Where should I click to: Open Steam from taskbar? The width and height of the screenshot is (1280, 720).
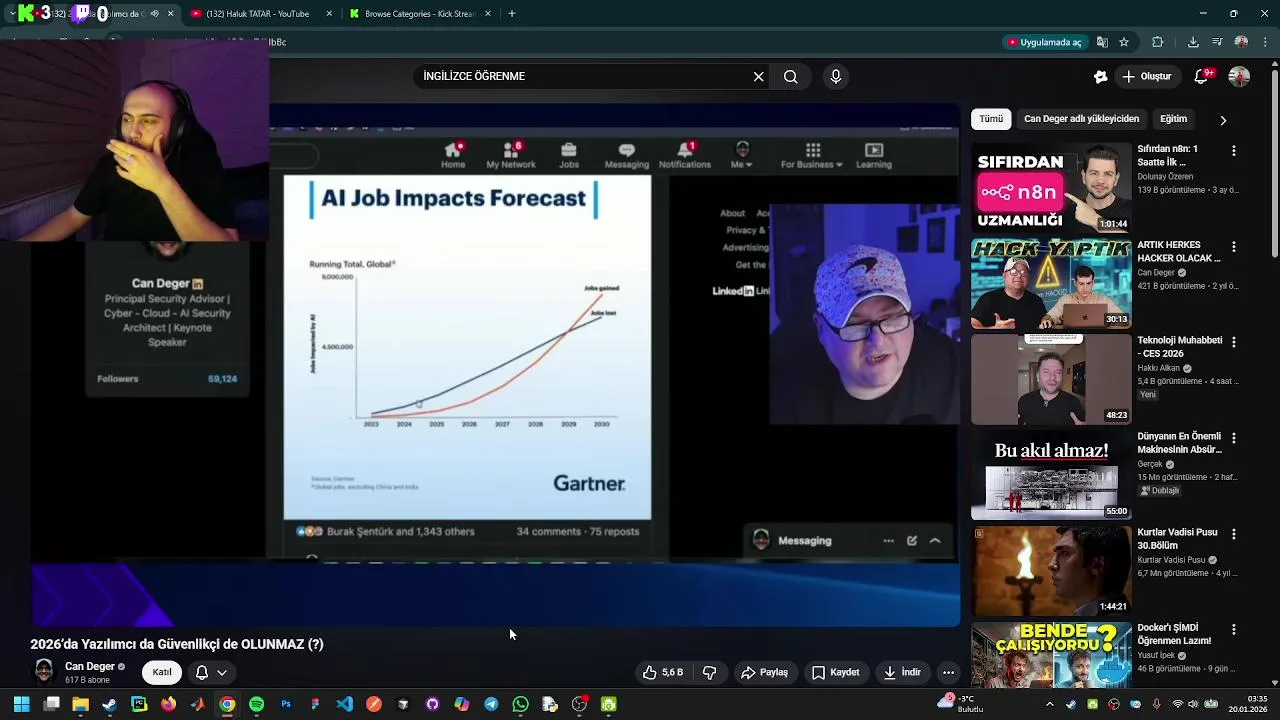(109, 705)
